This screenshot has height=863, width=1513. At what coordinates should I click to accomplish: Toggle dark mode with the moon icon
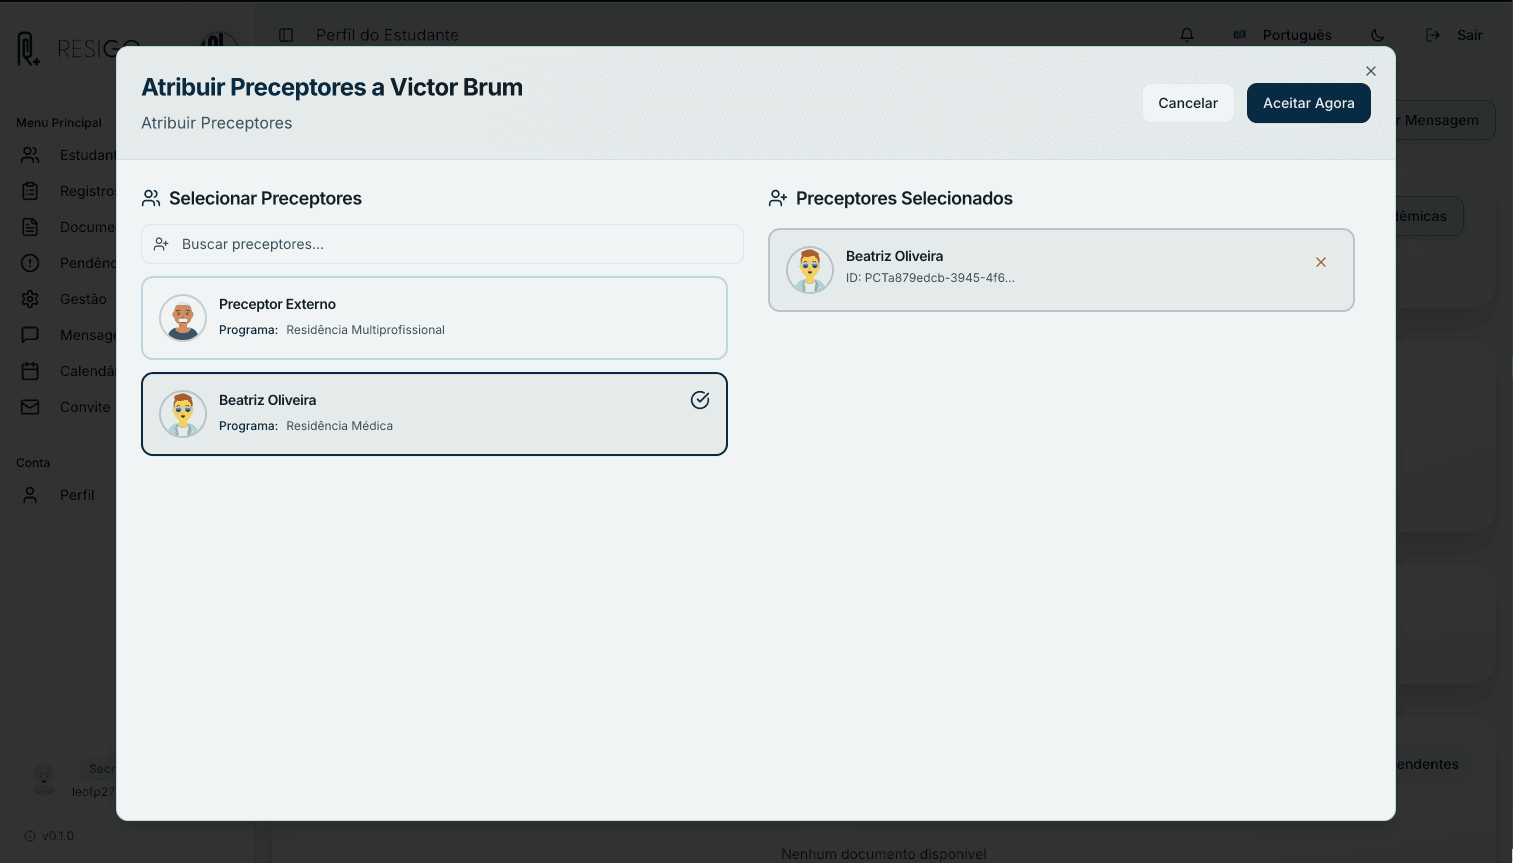tap(1378, 35)
